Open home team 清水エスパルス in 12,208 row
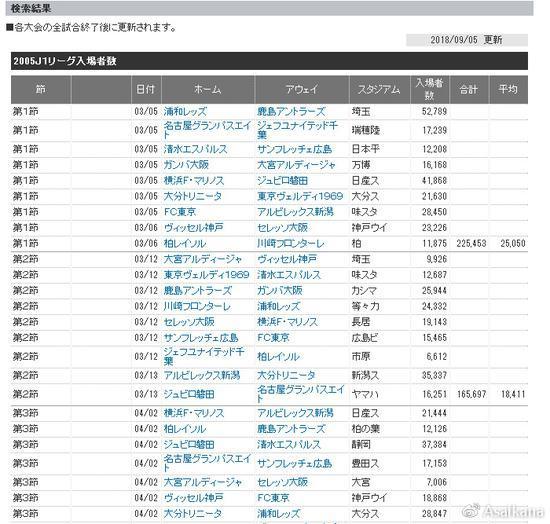 (x=195, y=149)
